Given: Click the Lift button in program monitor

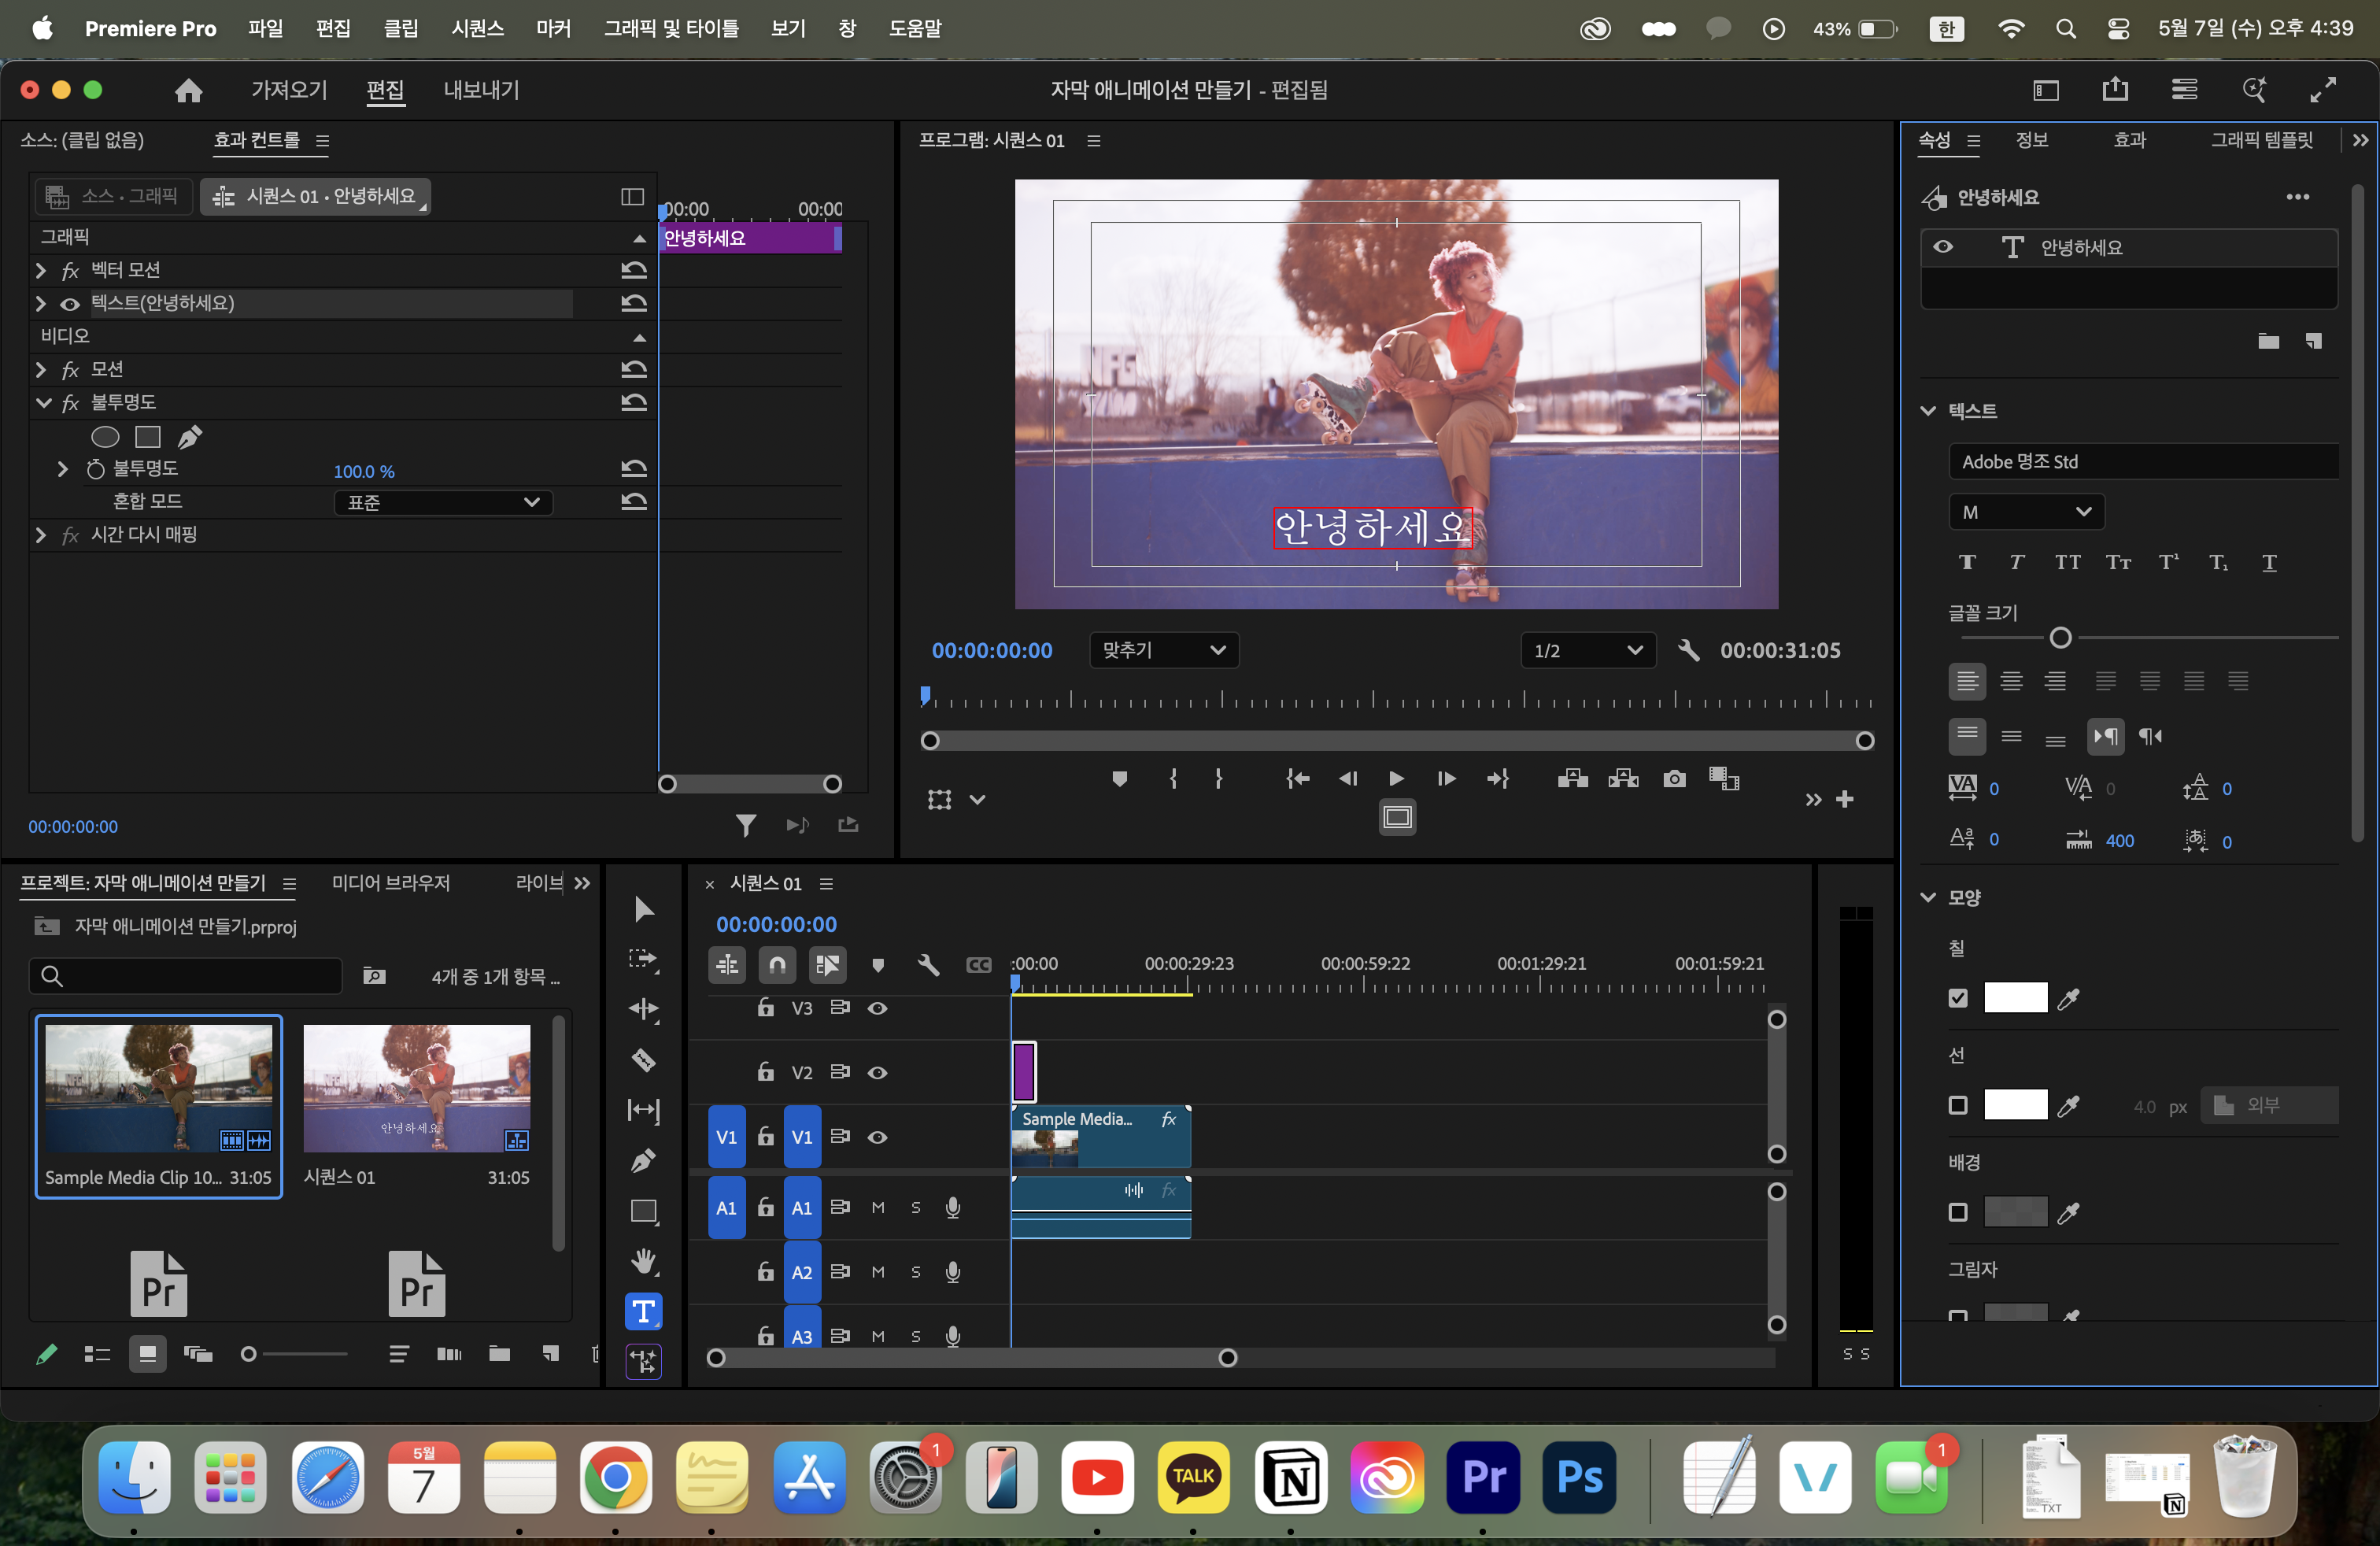Looking at the screenshot, I should pos(1573,778).
